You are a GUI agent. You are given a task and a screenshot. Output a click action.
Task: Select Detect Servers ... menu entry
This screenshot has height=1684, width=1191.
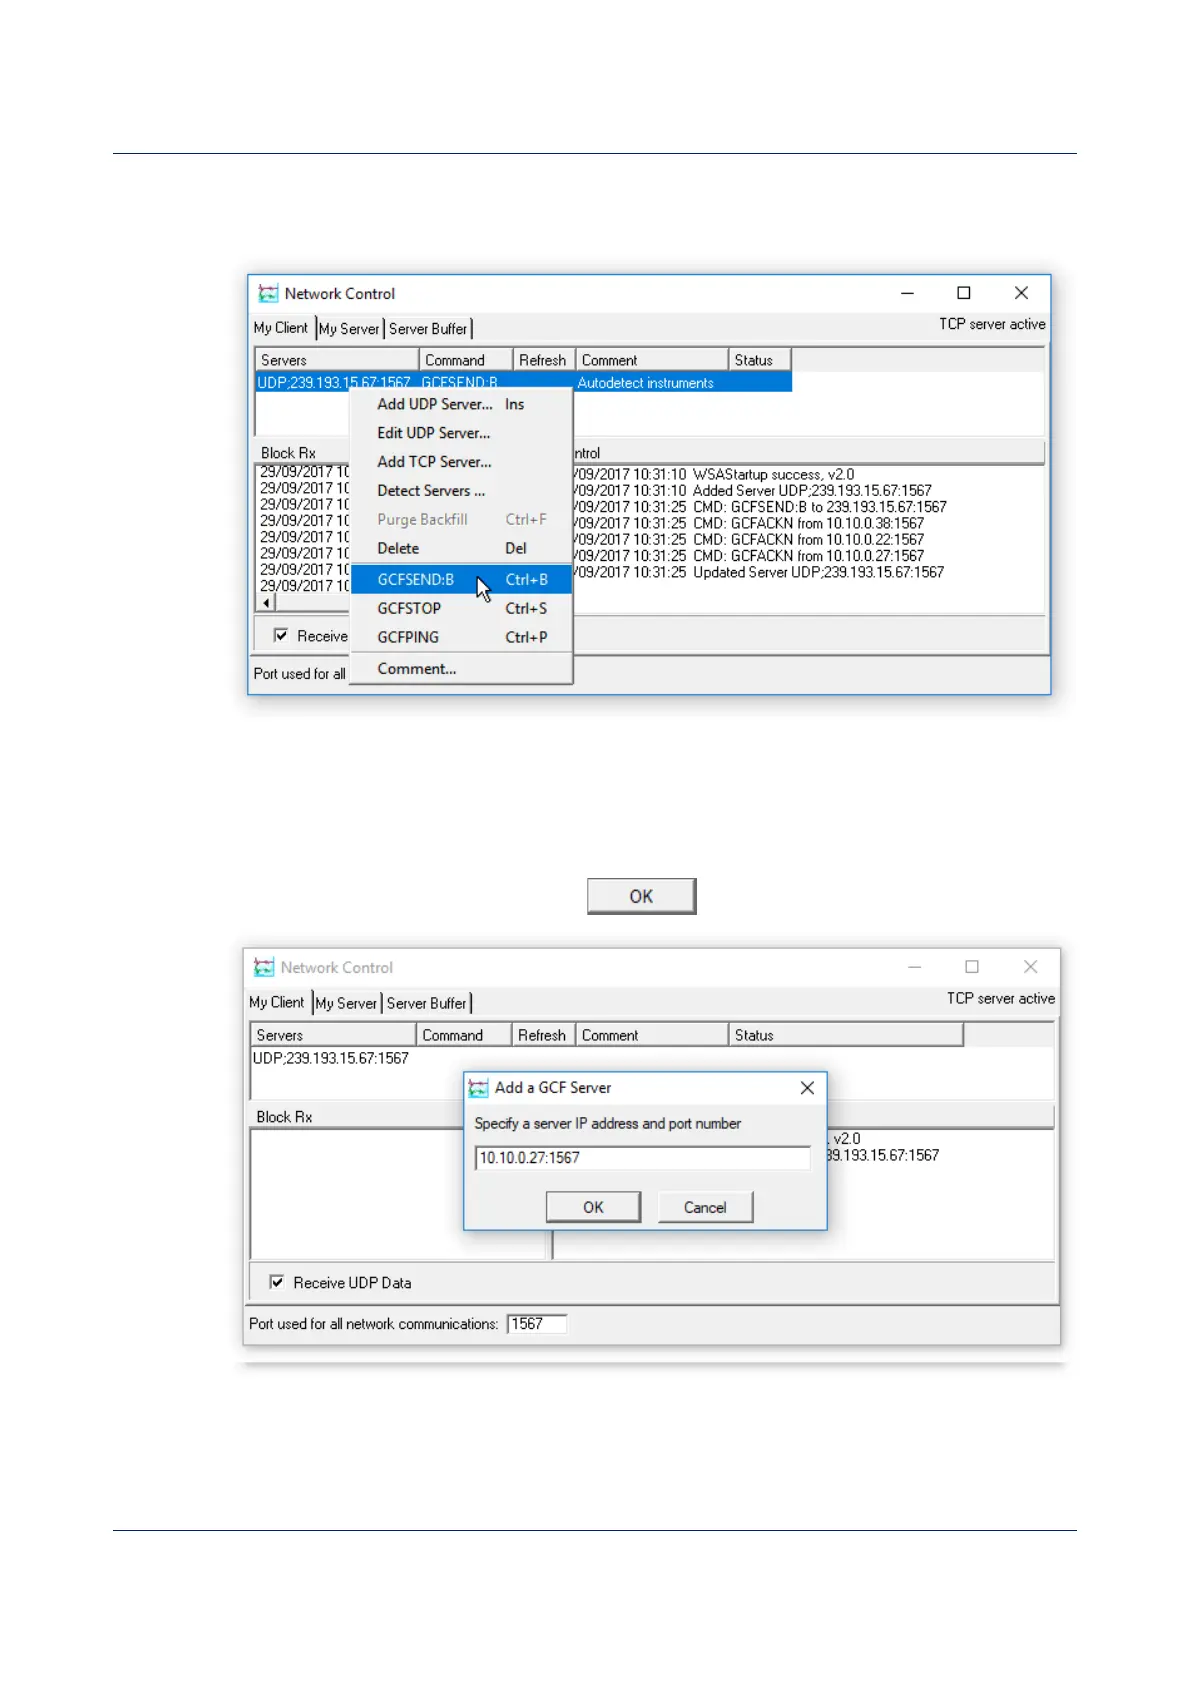click(461, 491)
